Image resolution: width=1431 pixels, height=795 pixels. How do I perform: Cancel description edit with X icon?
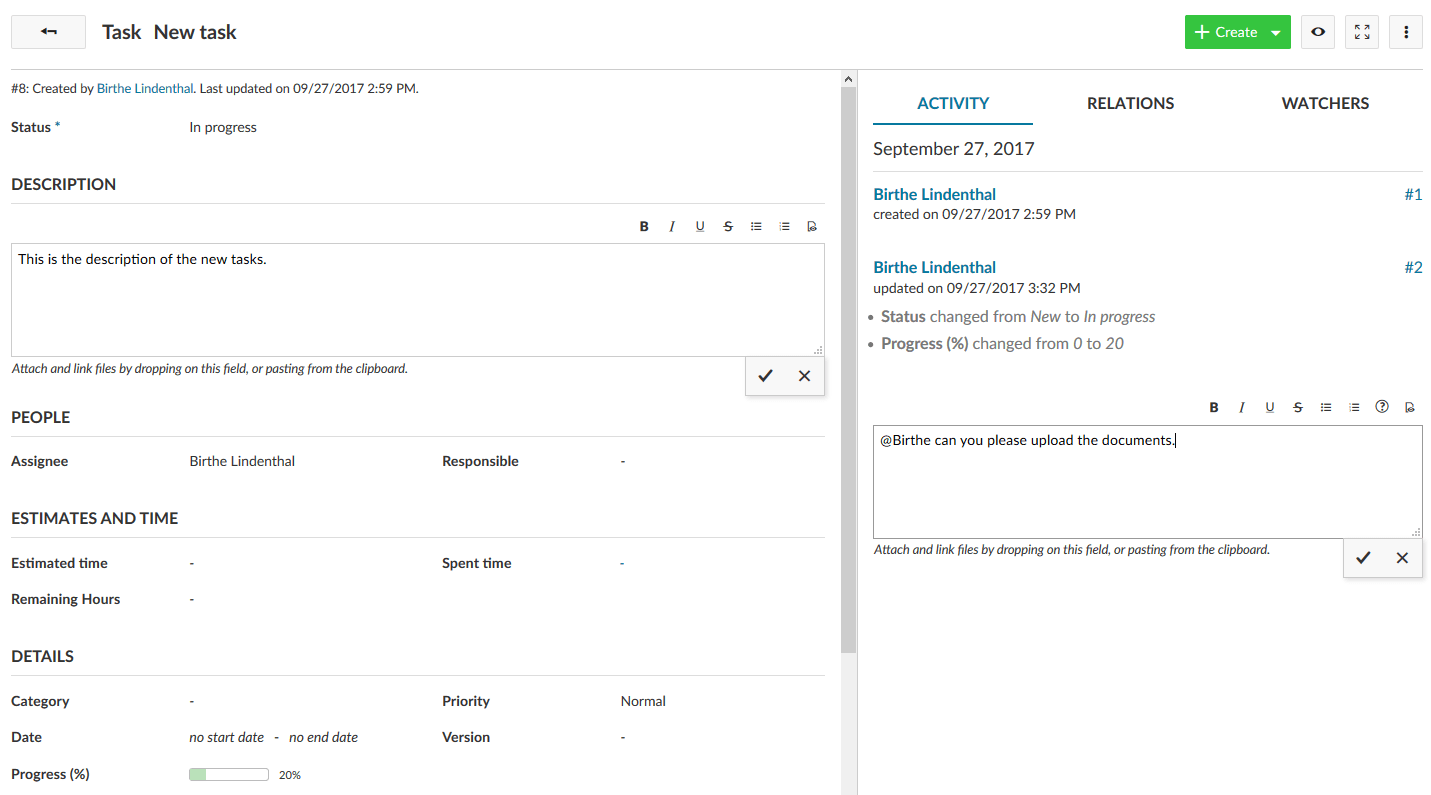coord(804,376)
